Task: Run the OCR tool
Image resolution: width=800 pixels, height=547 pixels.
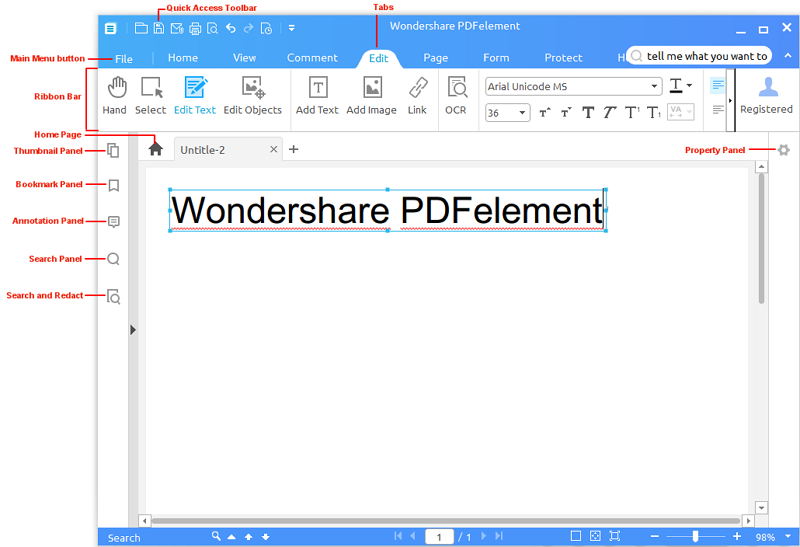Action: [x=456, y=96]
